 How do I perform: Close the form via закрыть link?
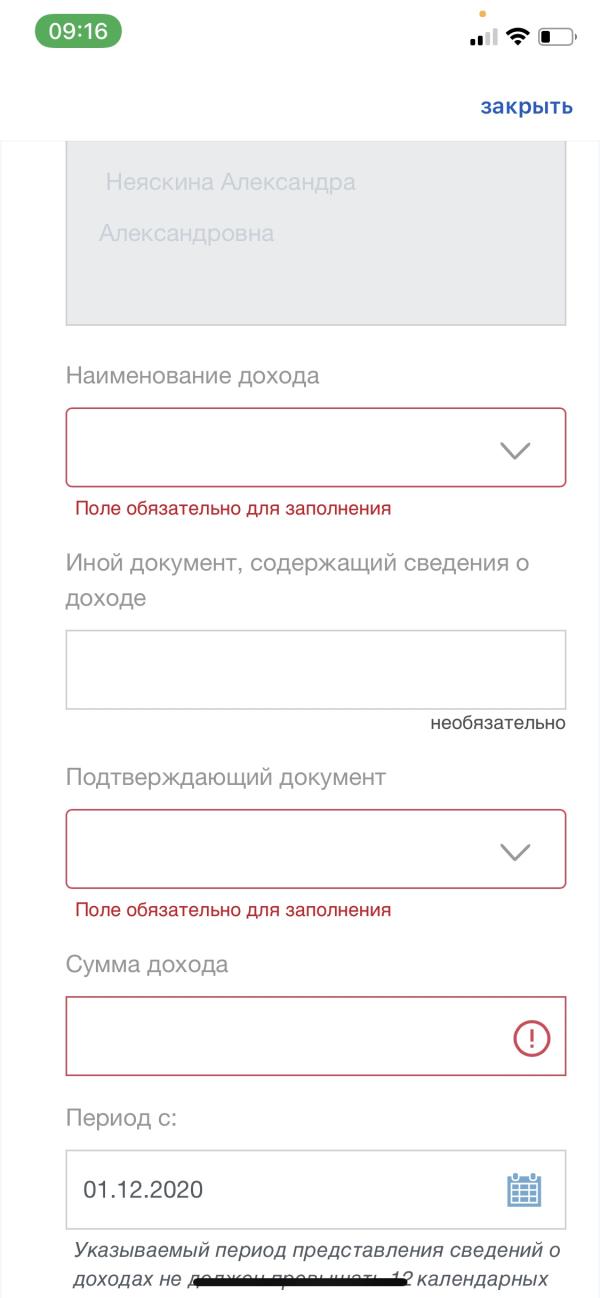point(526,107)
